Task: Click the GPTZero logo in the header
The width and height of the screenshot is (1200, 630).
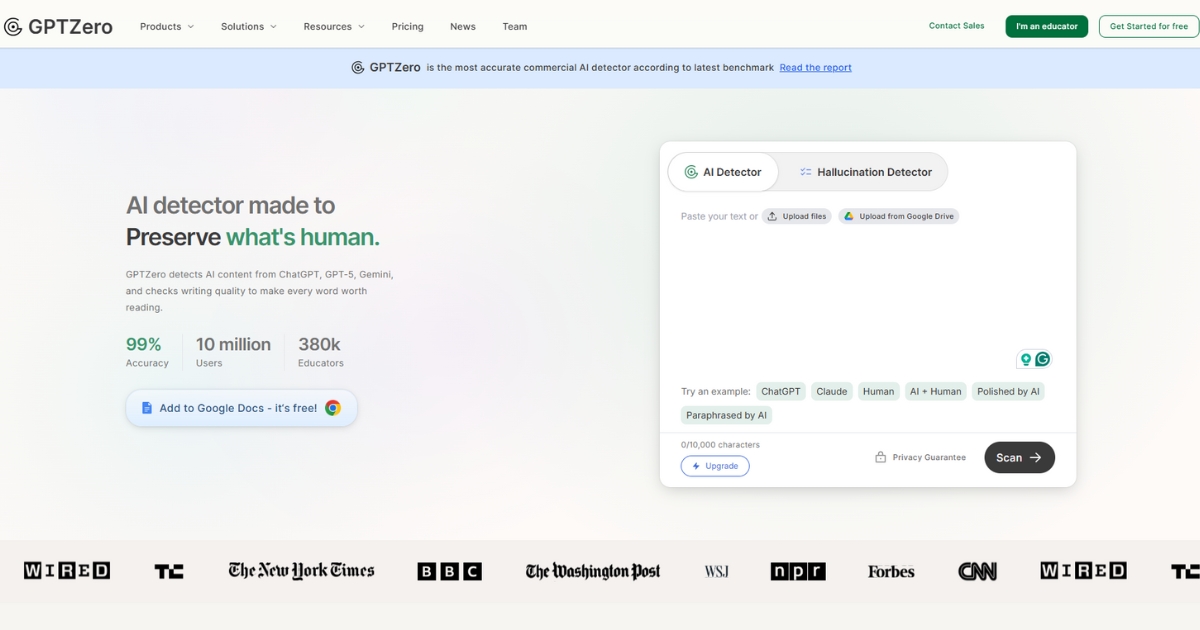Action: pos(58,26)
